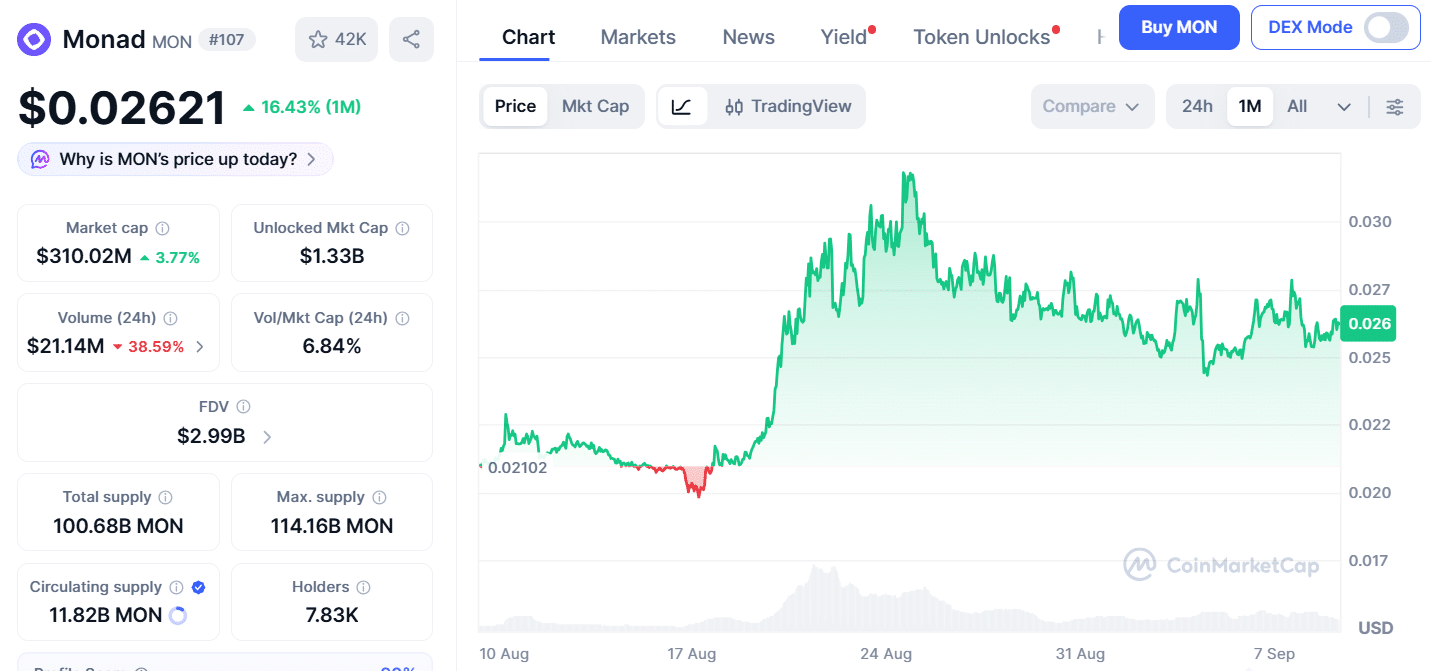Screen dimensions: 1431x671
Task: Click the current price label 0.026 on axis
Action: (x=1368, y=323)
